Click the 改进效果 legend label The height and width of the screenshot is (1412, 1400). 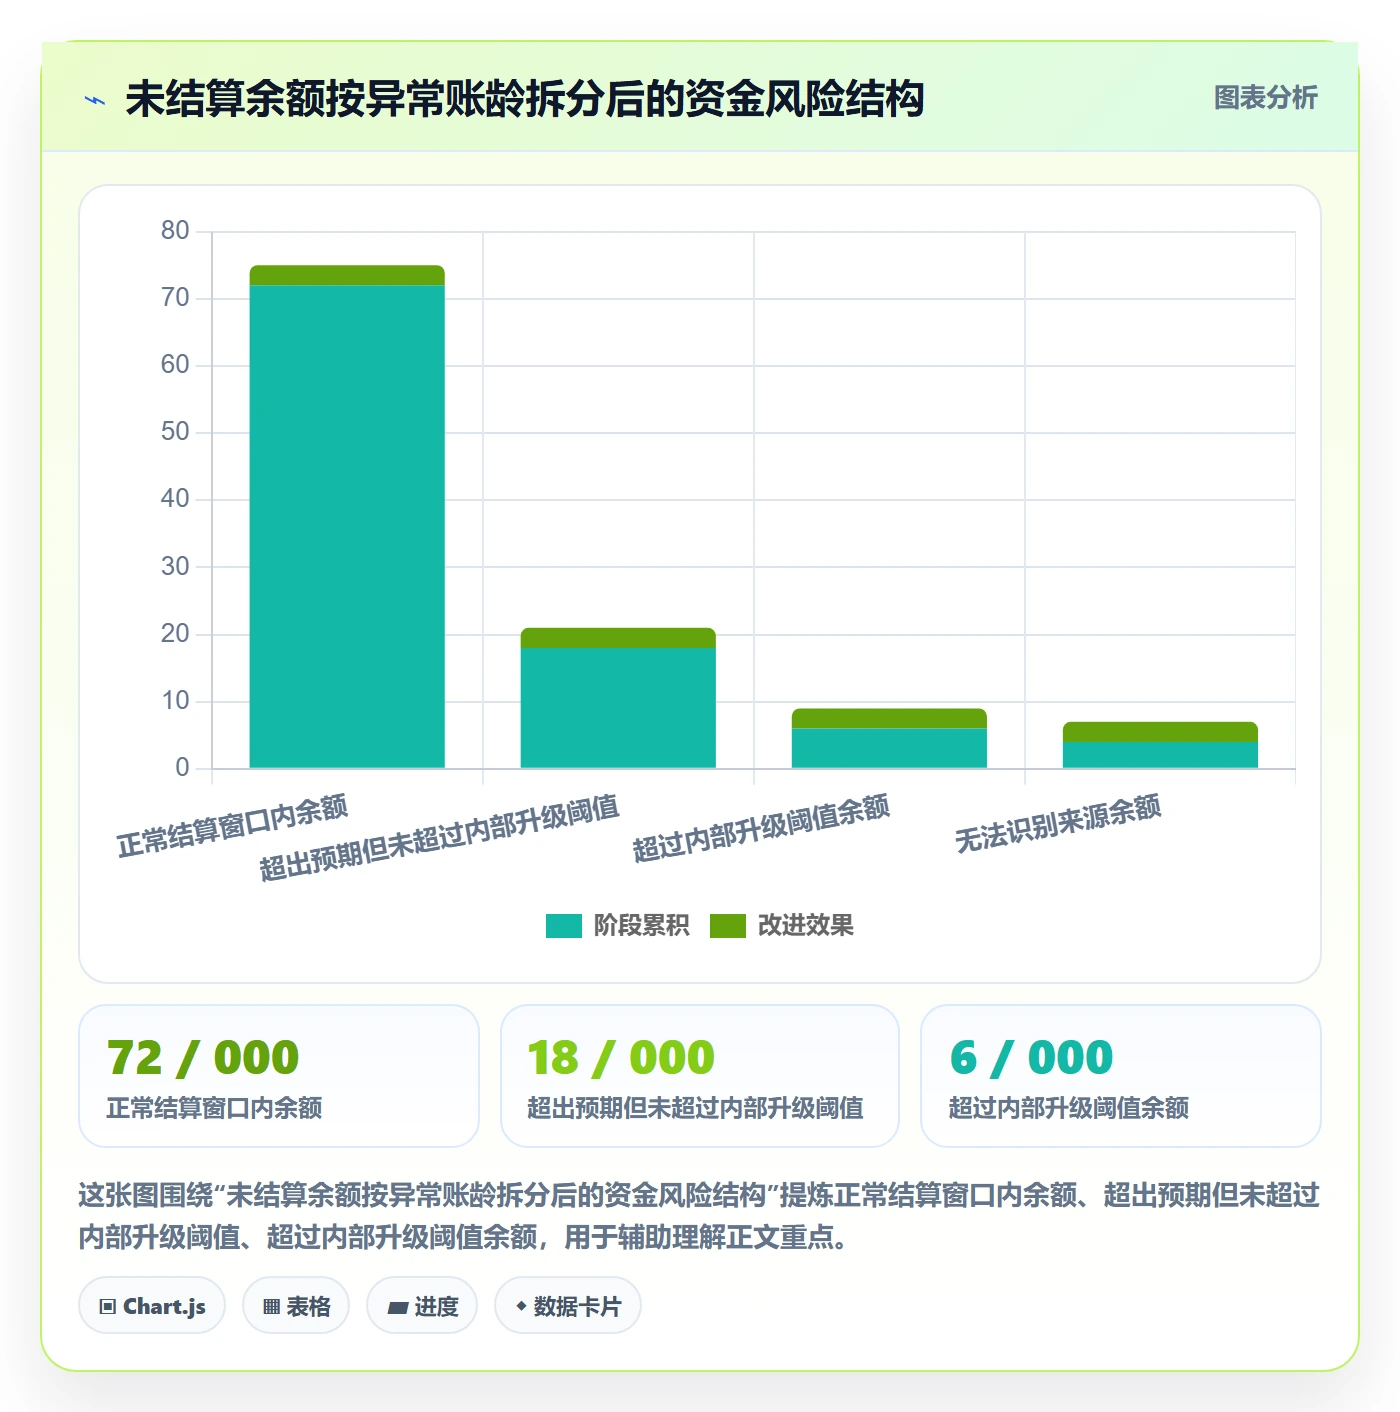[805, 926]
